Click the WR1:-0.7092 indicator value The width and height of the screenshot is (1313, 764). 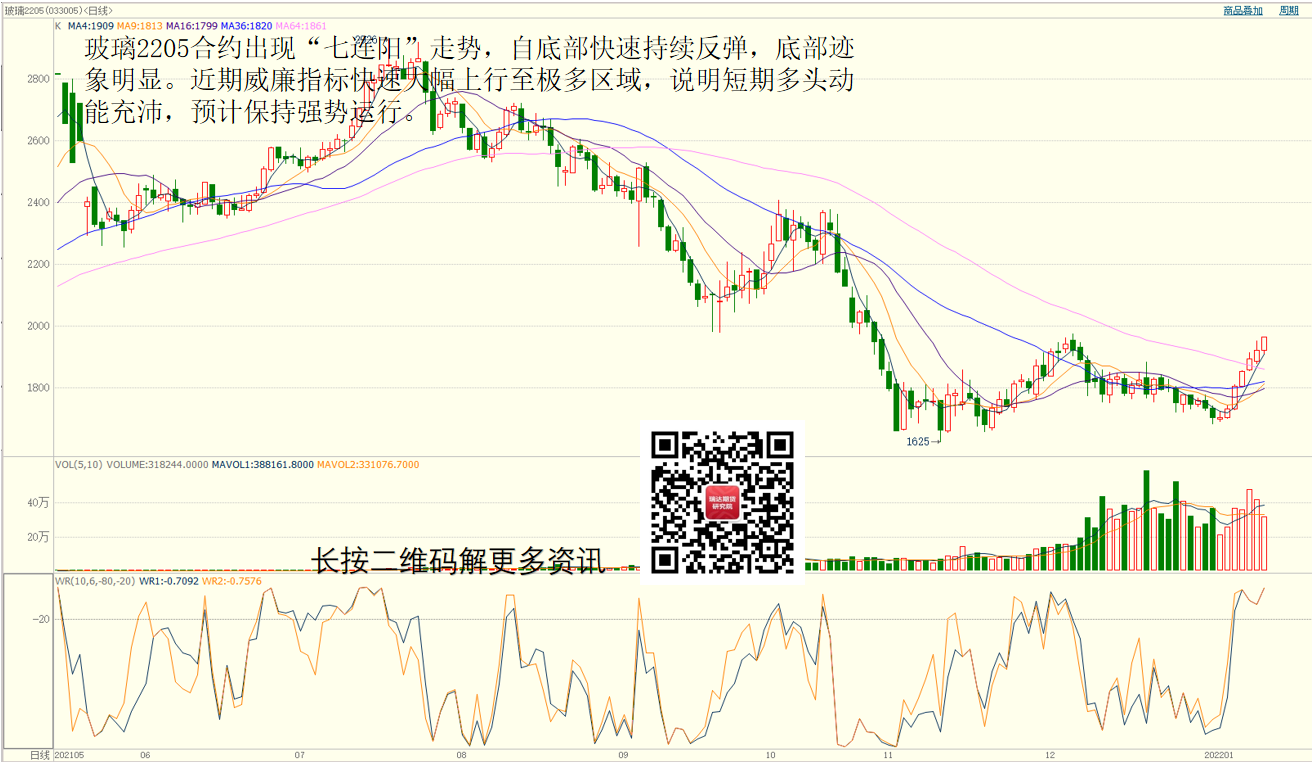[168, 581]
